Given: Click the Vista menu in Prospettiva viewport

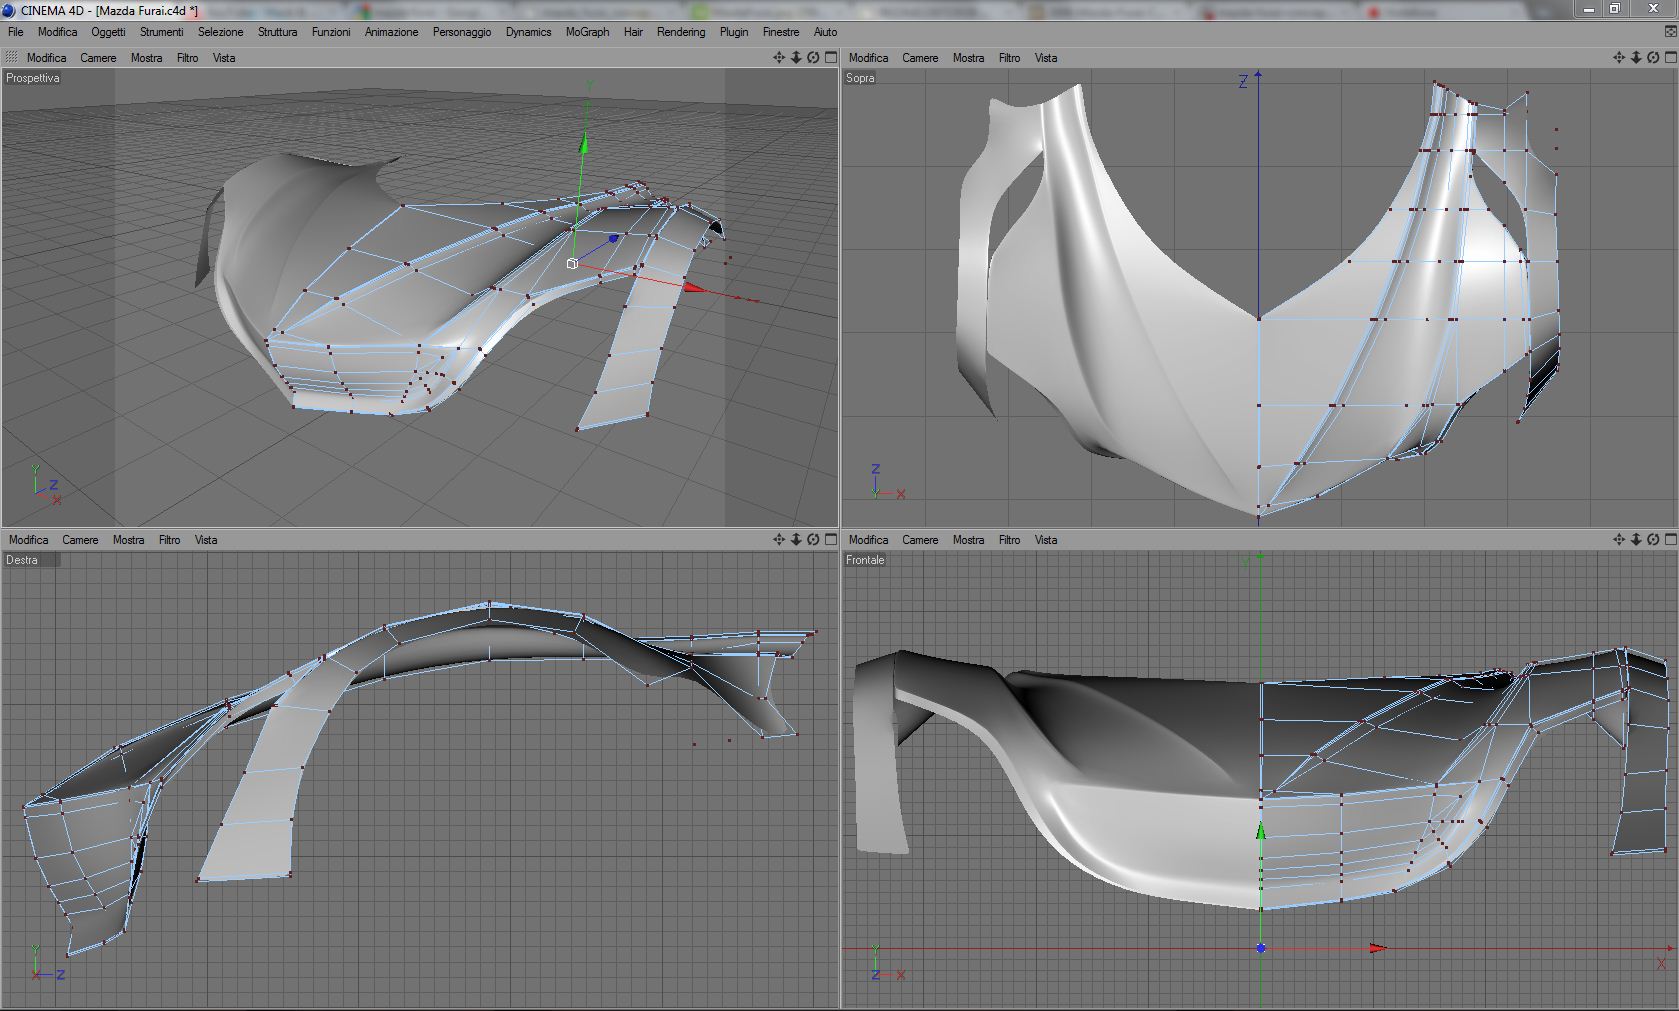Looking at the screenshot, I should pos(224,58).
